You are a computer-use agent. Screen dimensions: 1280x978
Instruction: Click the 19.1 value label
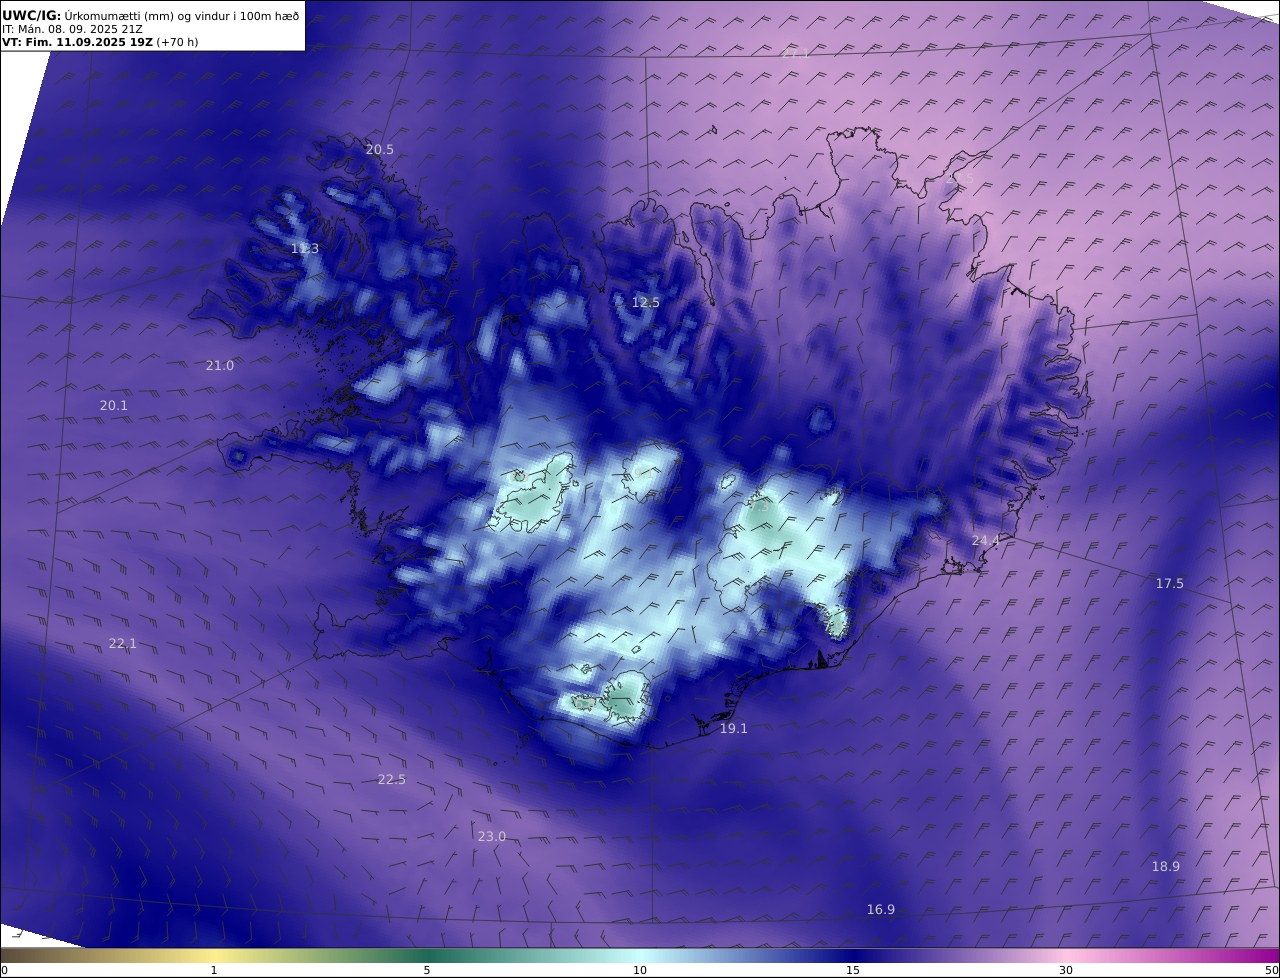tap(734, 728)
